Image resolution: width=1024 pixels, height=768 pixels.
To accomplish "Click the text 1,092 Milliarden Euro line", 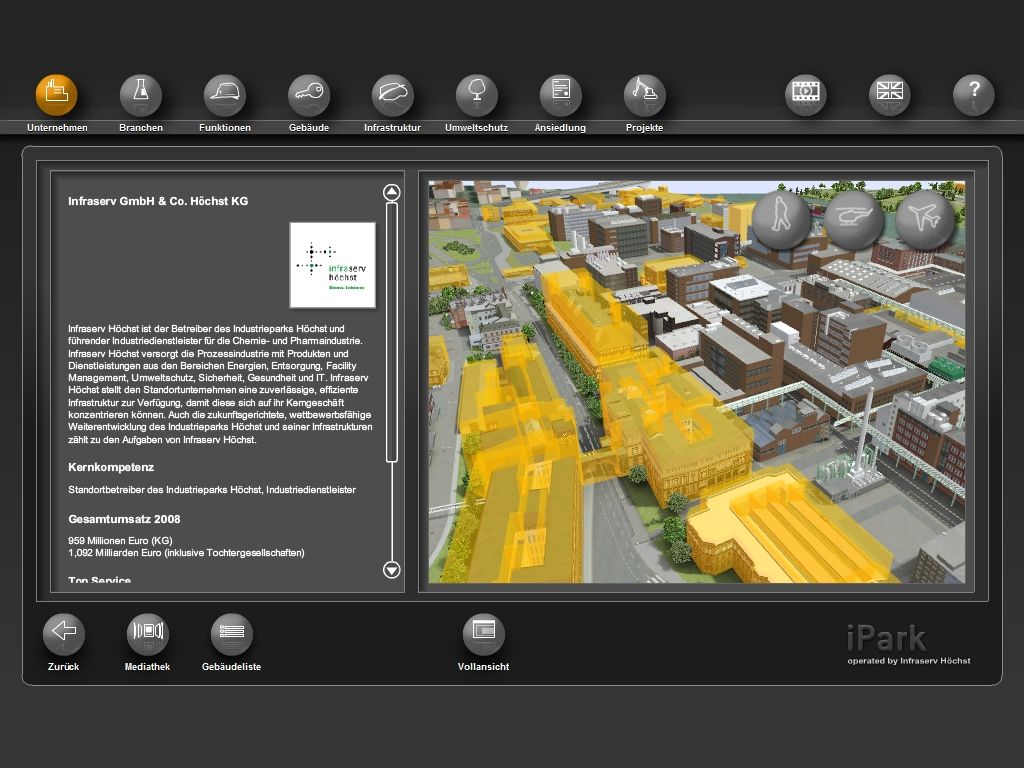I will pos(186,553).
